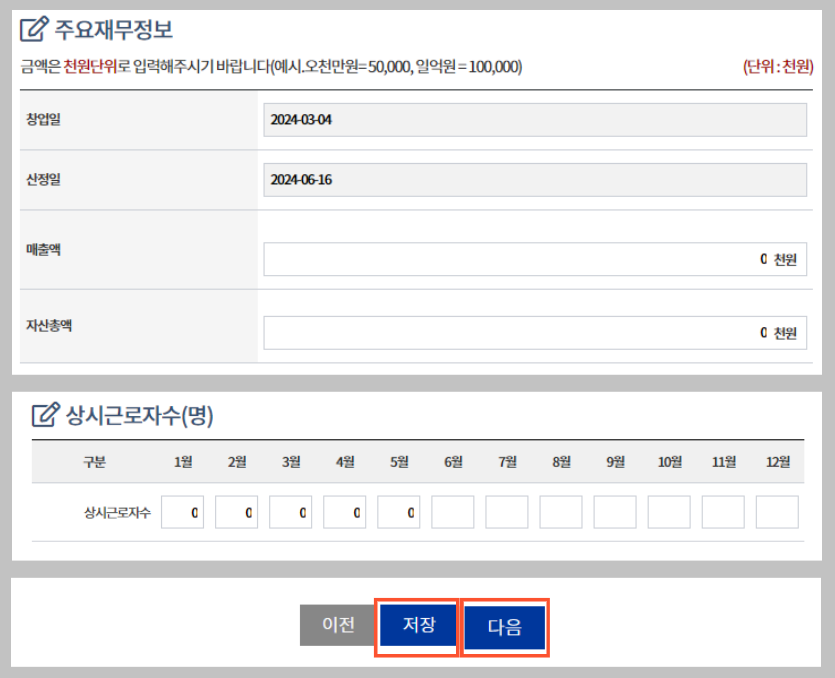Click the empty 6월 worker count input

pos(453,512)
